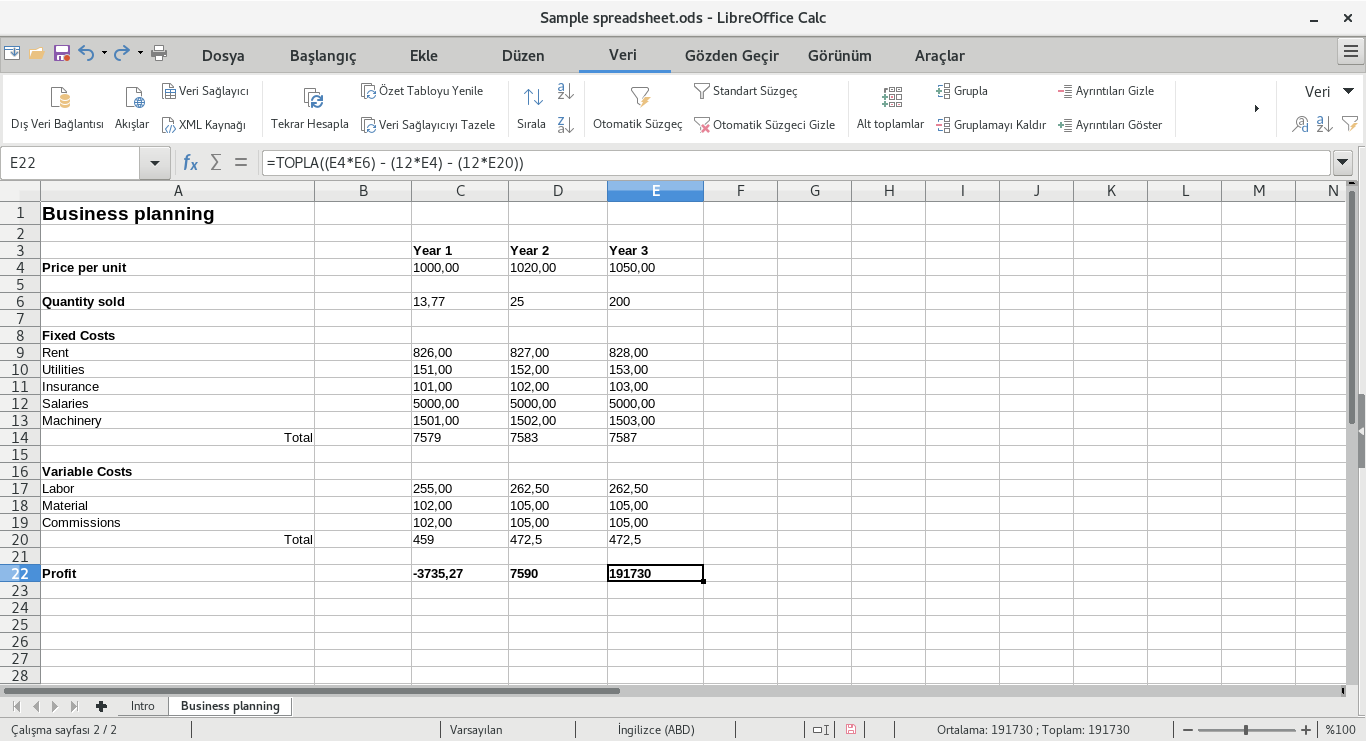Viewport: 1366px width, 741px height.
Task: Click the Sum sigma icon
Action: 215,163
